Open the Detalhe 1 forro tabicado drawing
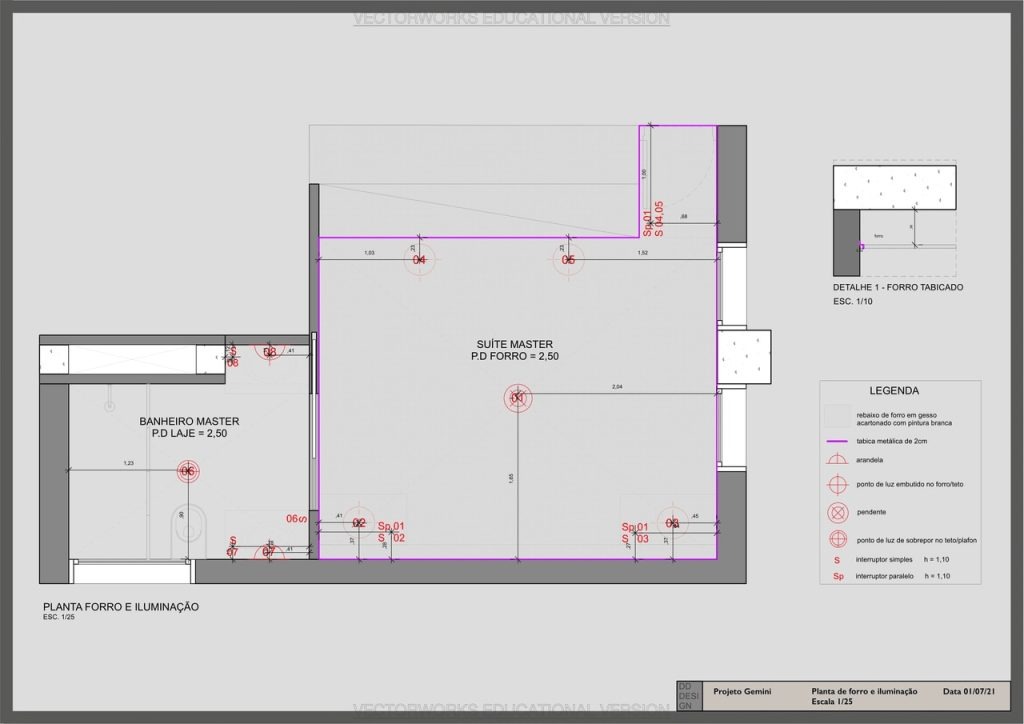Screen dimensions: 1024x724 point(894,220)
